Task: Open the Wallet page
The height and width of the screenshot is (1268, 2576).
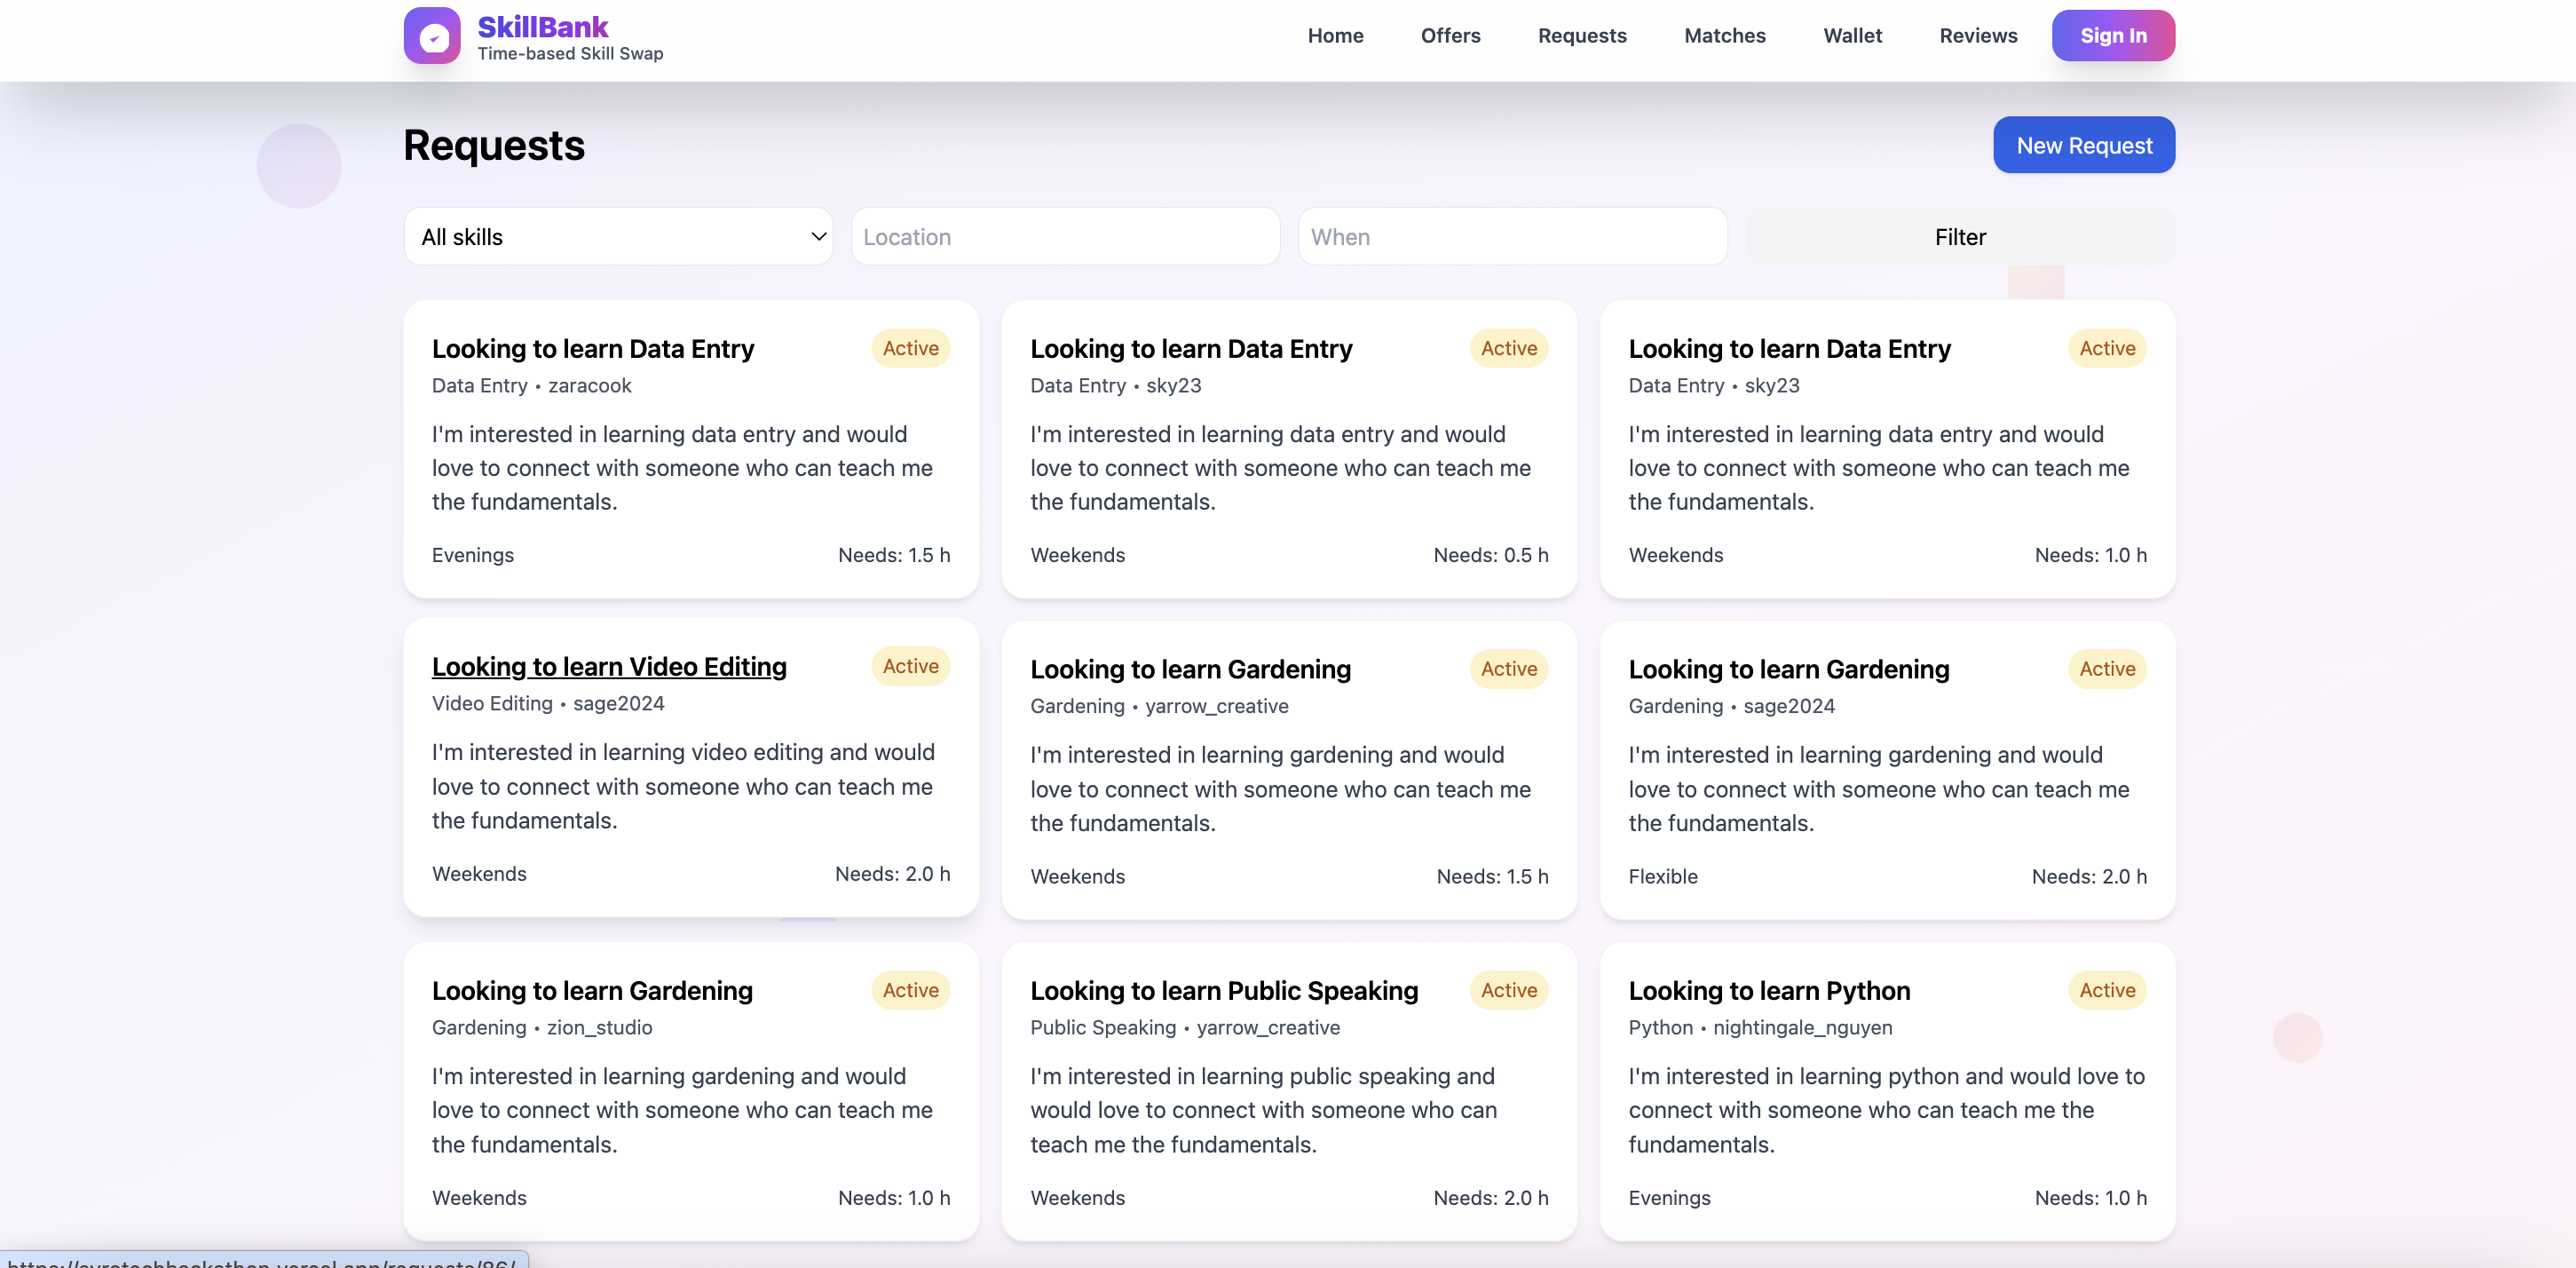Action: point(1852,36)
